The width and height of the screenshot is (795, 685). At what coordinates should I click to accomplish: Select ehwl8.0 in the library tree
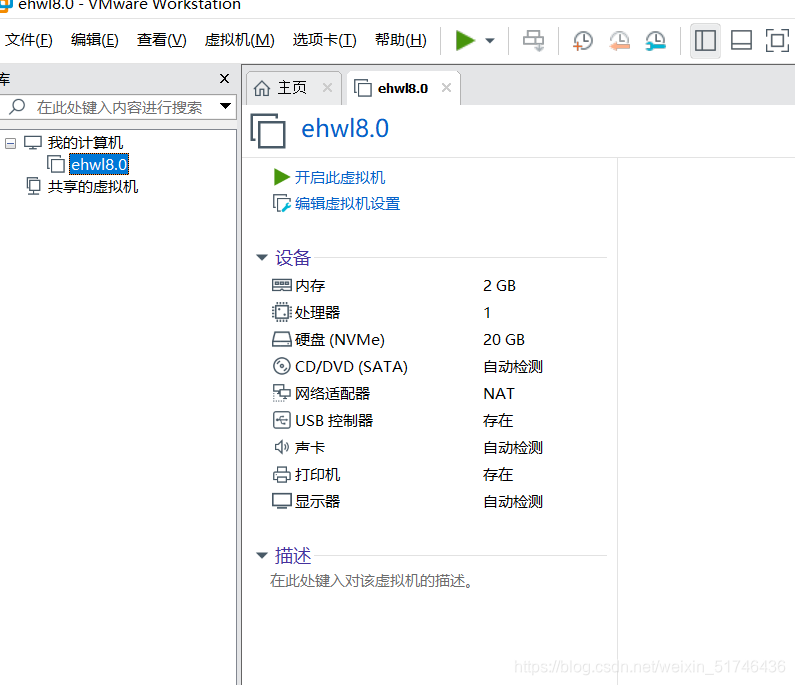[x=99, y=164]
